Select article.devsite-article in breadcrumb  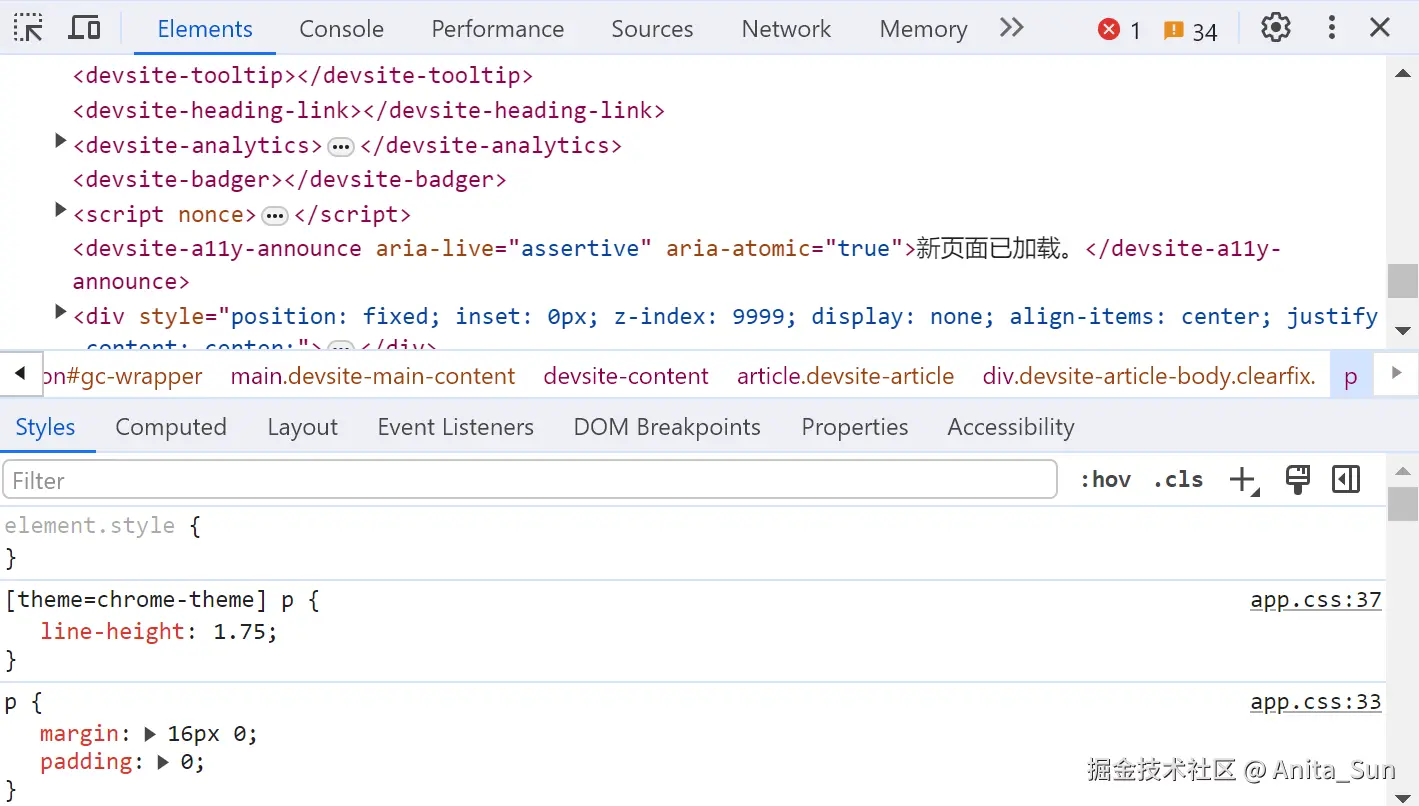845,376
